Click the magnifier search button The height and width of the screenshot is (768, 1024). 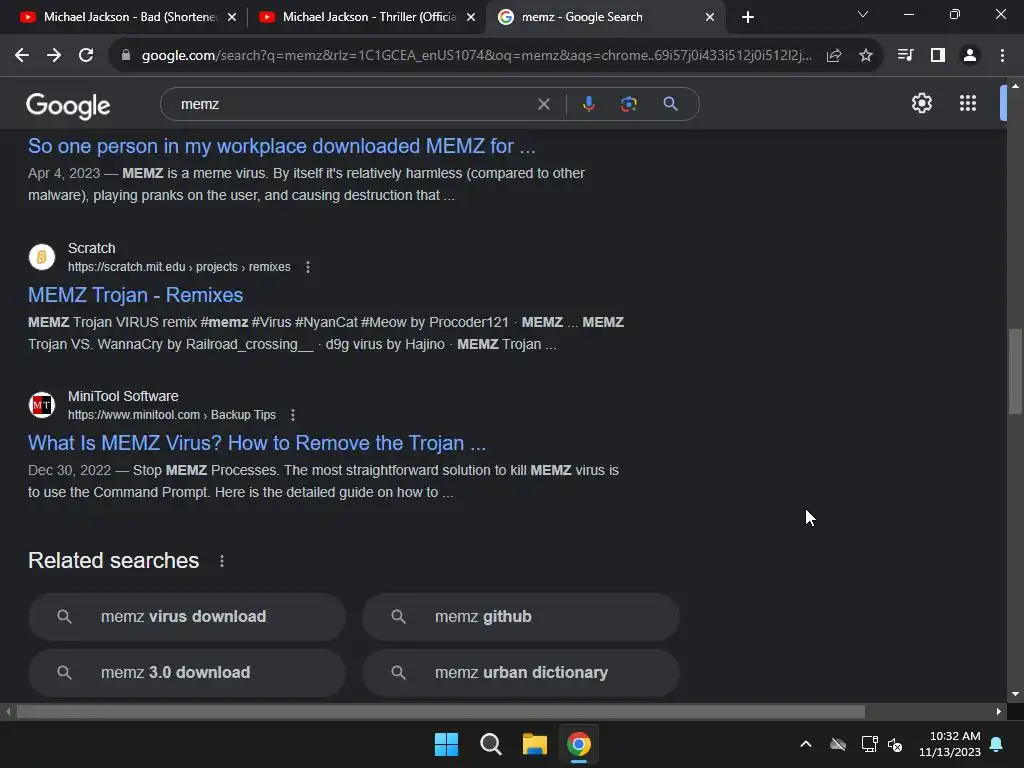(x=670, y=104)
